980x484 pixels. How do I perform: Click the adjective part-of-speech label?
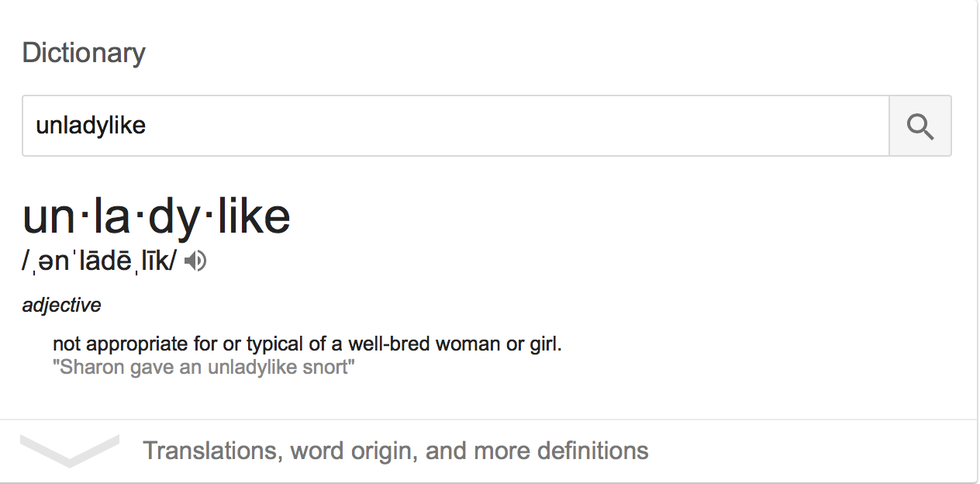pyautogui.click(x=61, y=305)
